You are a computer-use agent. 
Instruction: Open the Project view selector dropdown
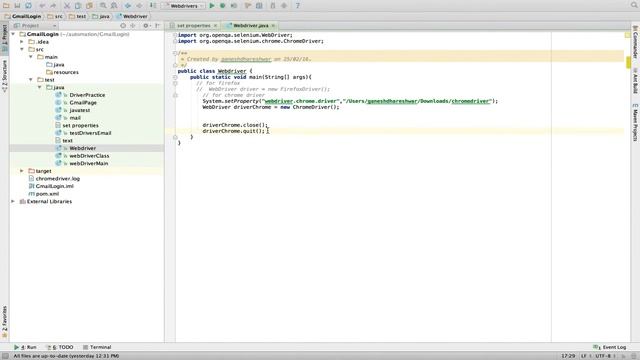click(36, 25)
